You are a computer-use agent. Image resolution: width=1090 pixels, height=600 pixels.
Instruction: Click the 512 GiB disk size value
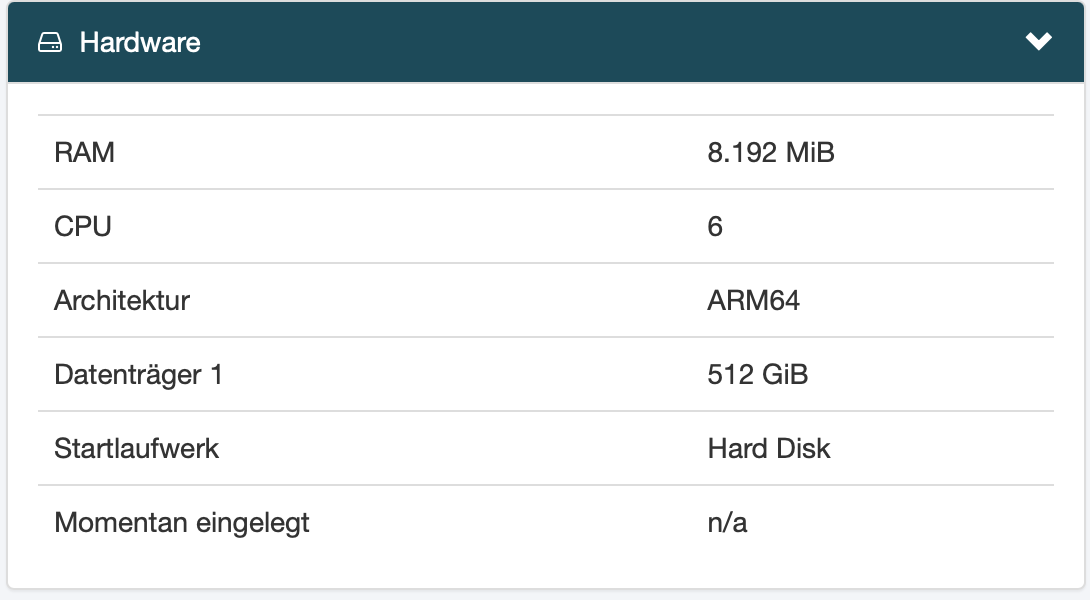(758, 375)
